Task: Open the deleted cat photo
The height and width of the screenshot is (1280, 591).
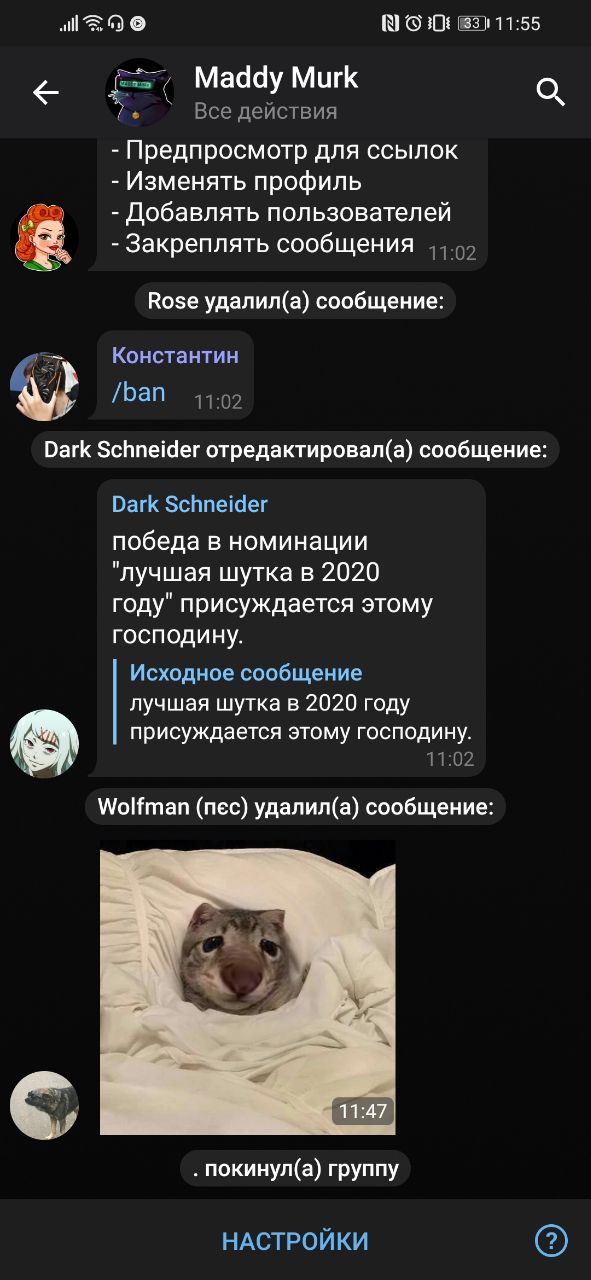Action: coord(247,987)
